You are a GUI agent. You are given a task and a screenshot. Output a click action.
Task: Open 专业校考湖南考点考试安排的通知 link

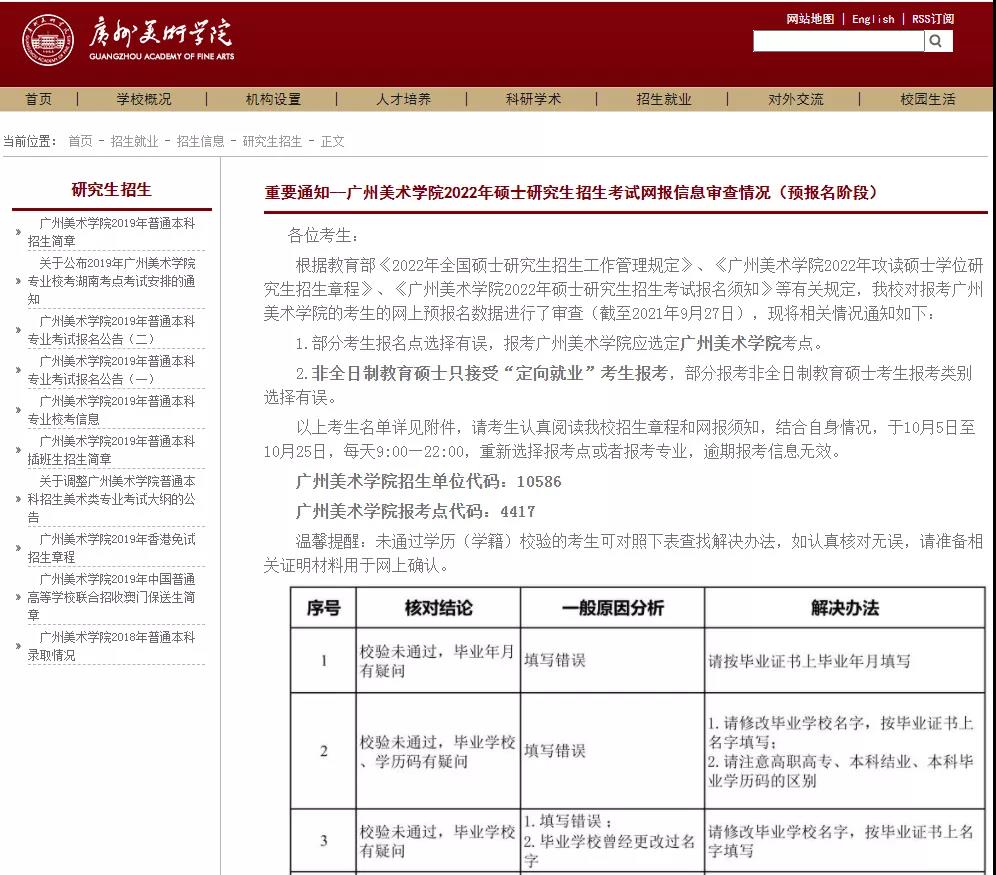112,281
